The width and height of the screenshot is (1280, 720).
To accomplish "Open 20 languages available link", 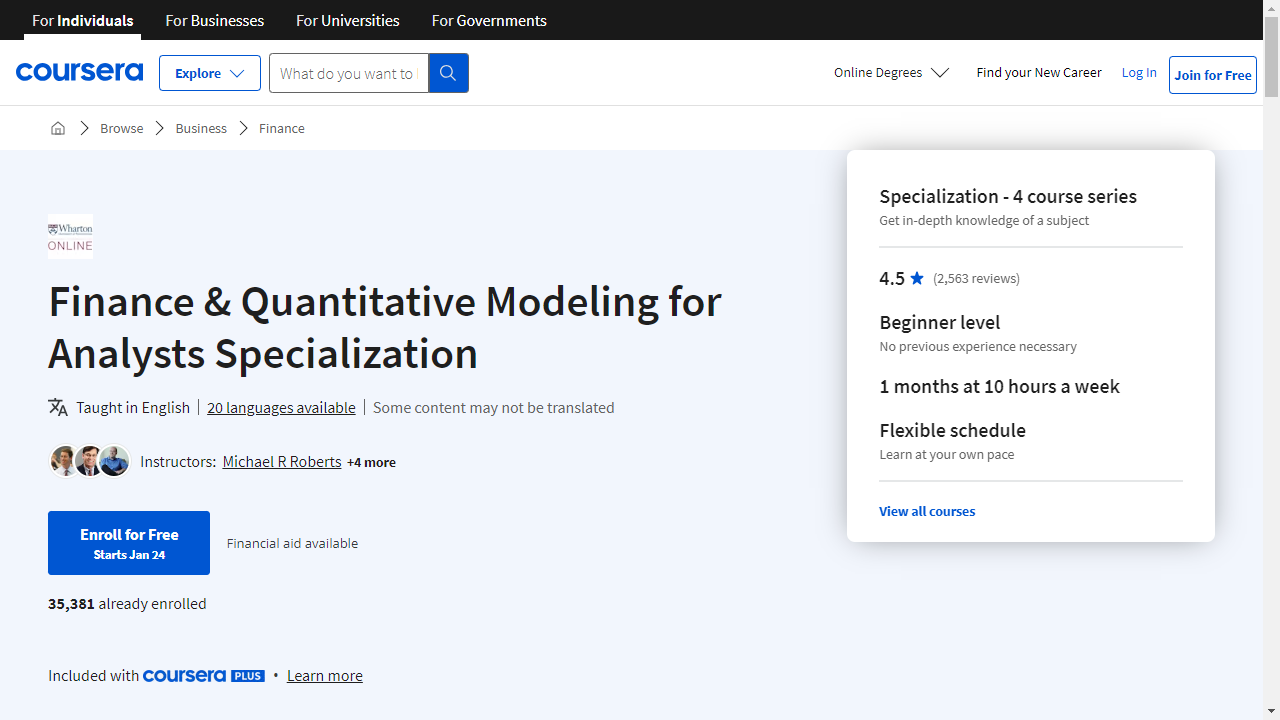I will pos(281,407).
